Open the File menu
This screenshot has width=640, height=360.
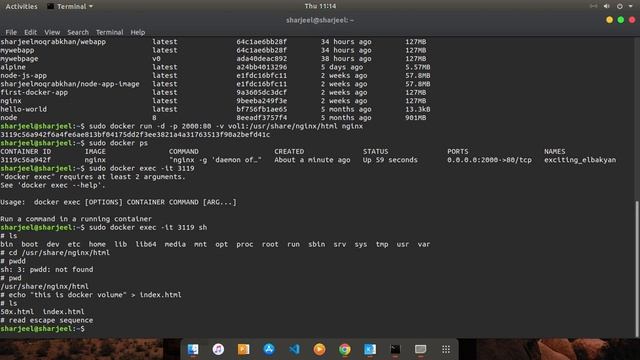[11, 32]
